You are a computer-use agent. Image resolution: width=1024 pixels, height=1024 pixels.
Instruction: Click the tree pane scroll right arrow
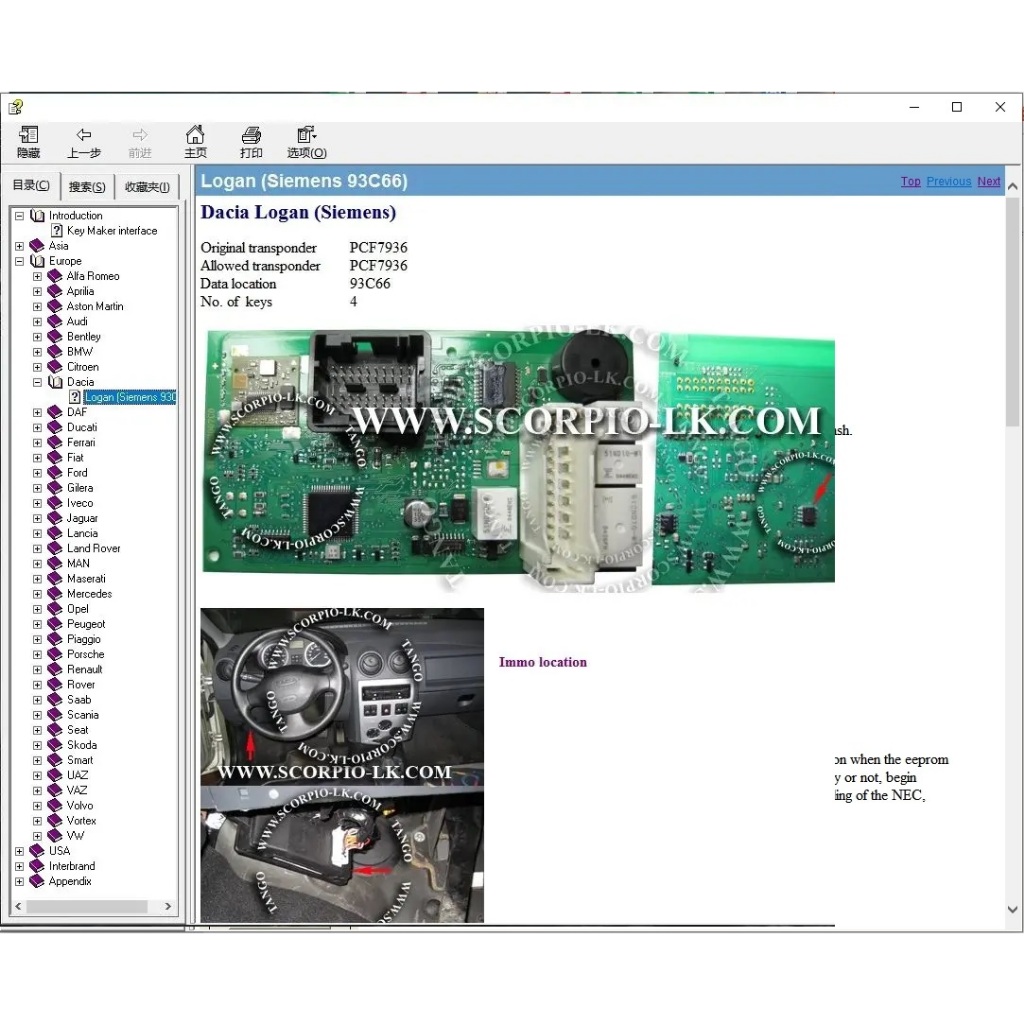(x=168, y=906)
